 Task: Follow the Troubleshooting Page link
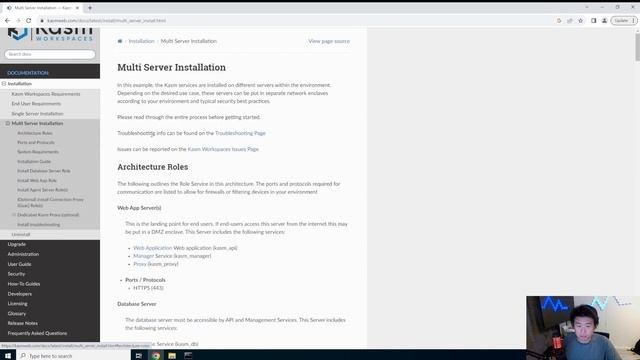click(x=240, y=133)
